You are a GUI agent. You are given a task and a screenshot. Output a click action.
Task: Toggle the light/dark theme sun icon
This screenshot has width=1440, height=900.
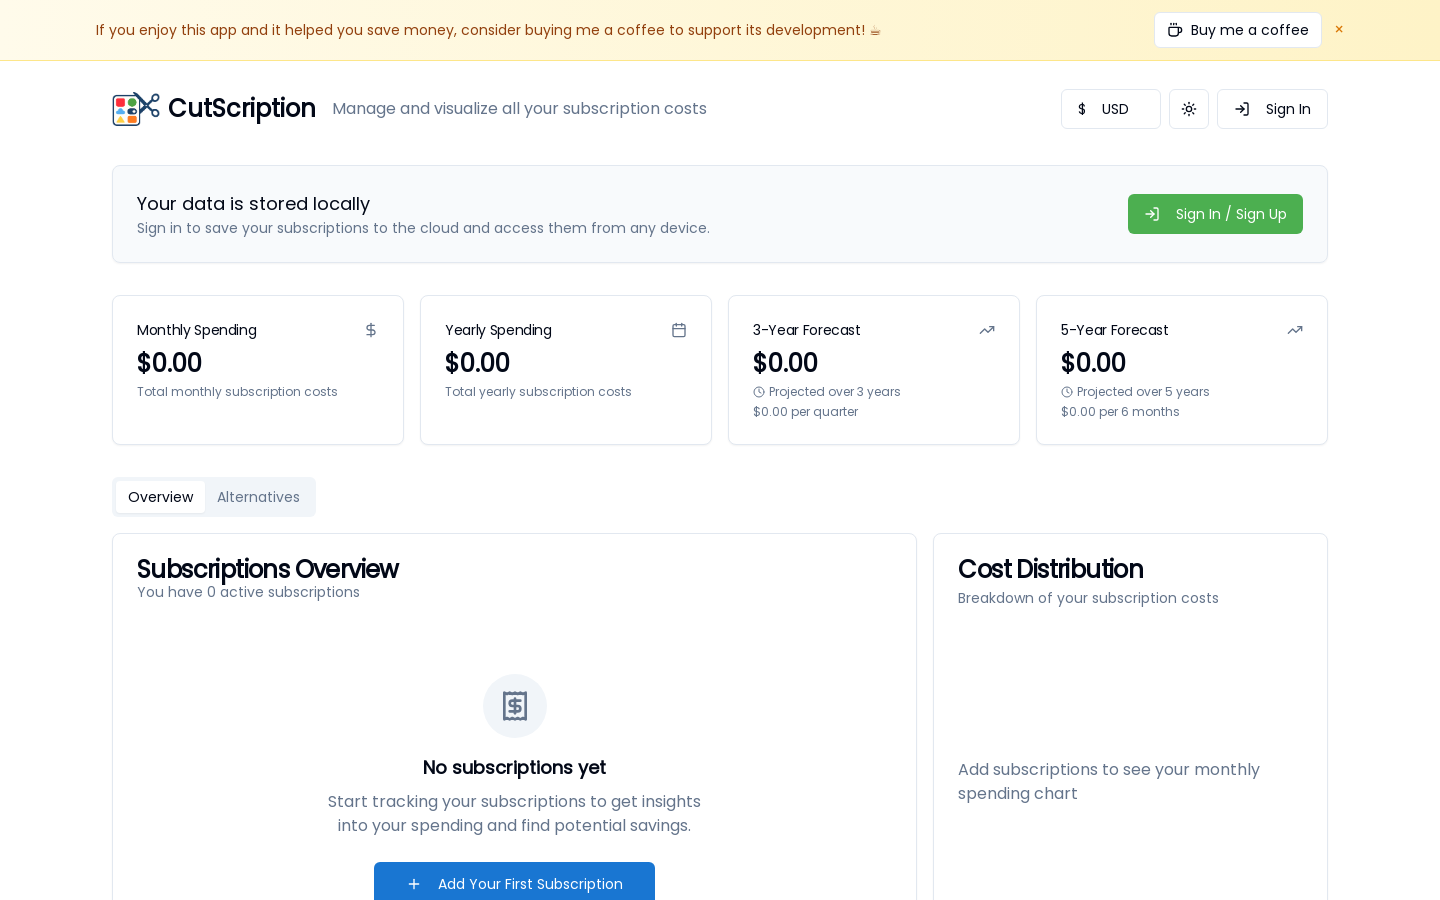pos(1189,109)
